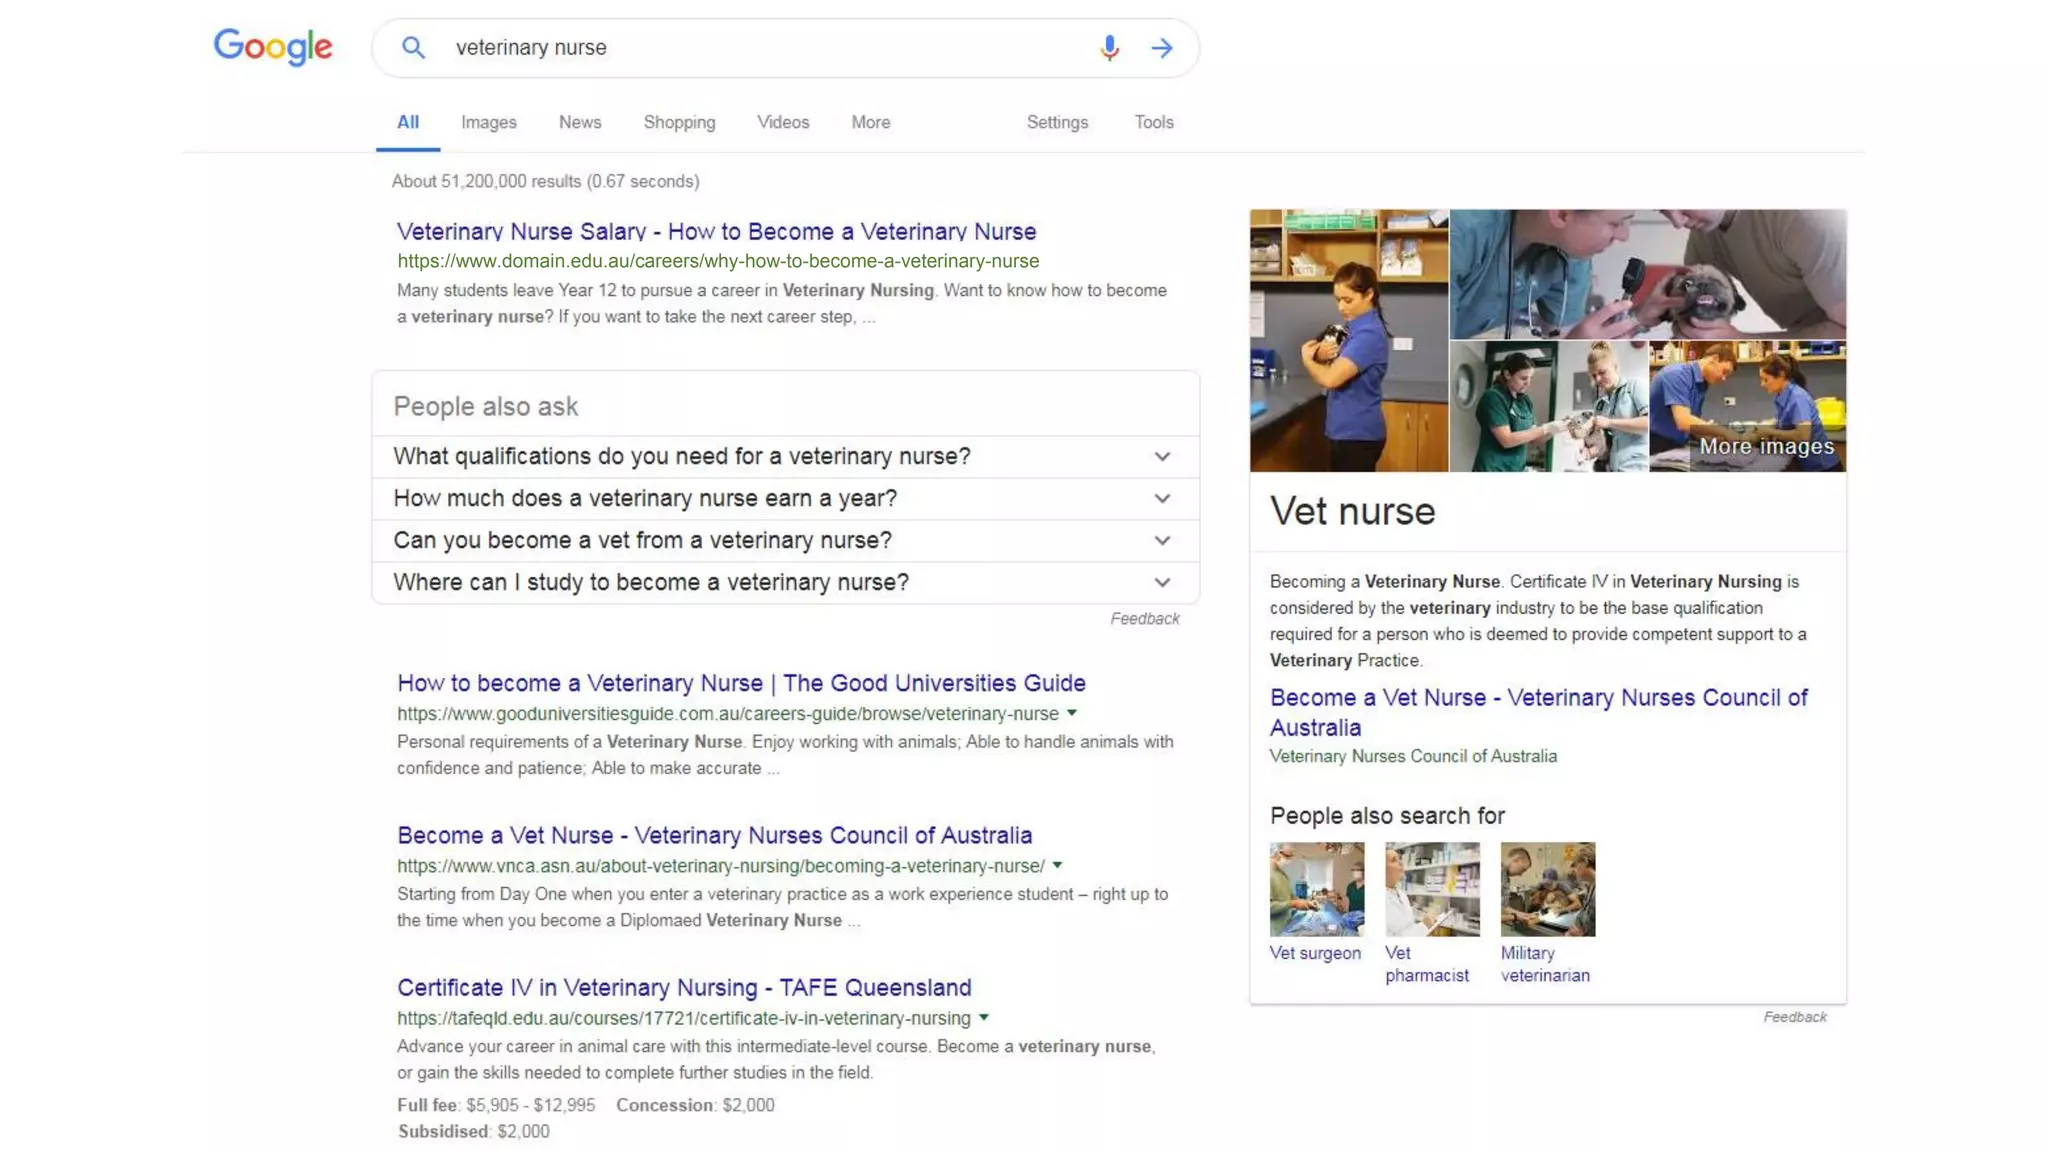The height and width of the screenshot is (1152, 2048).
Task: Click Vet surgeon text link
Action: [1315, 953]
